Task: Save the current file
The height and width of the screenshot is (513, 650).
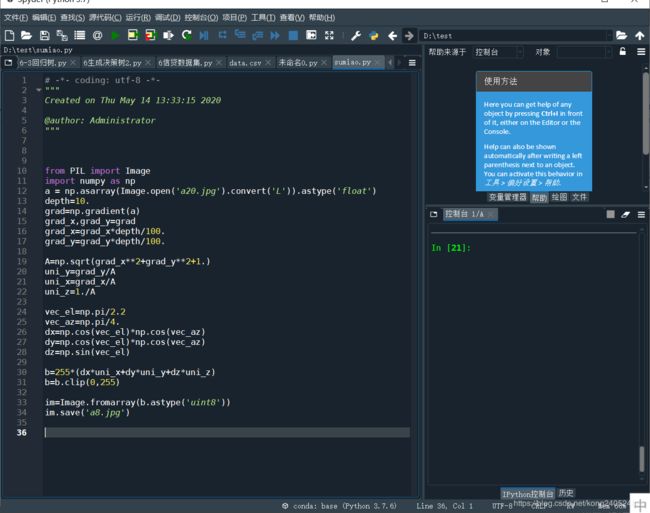Action: 44,36
